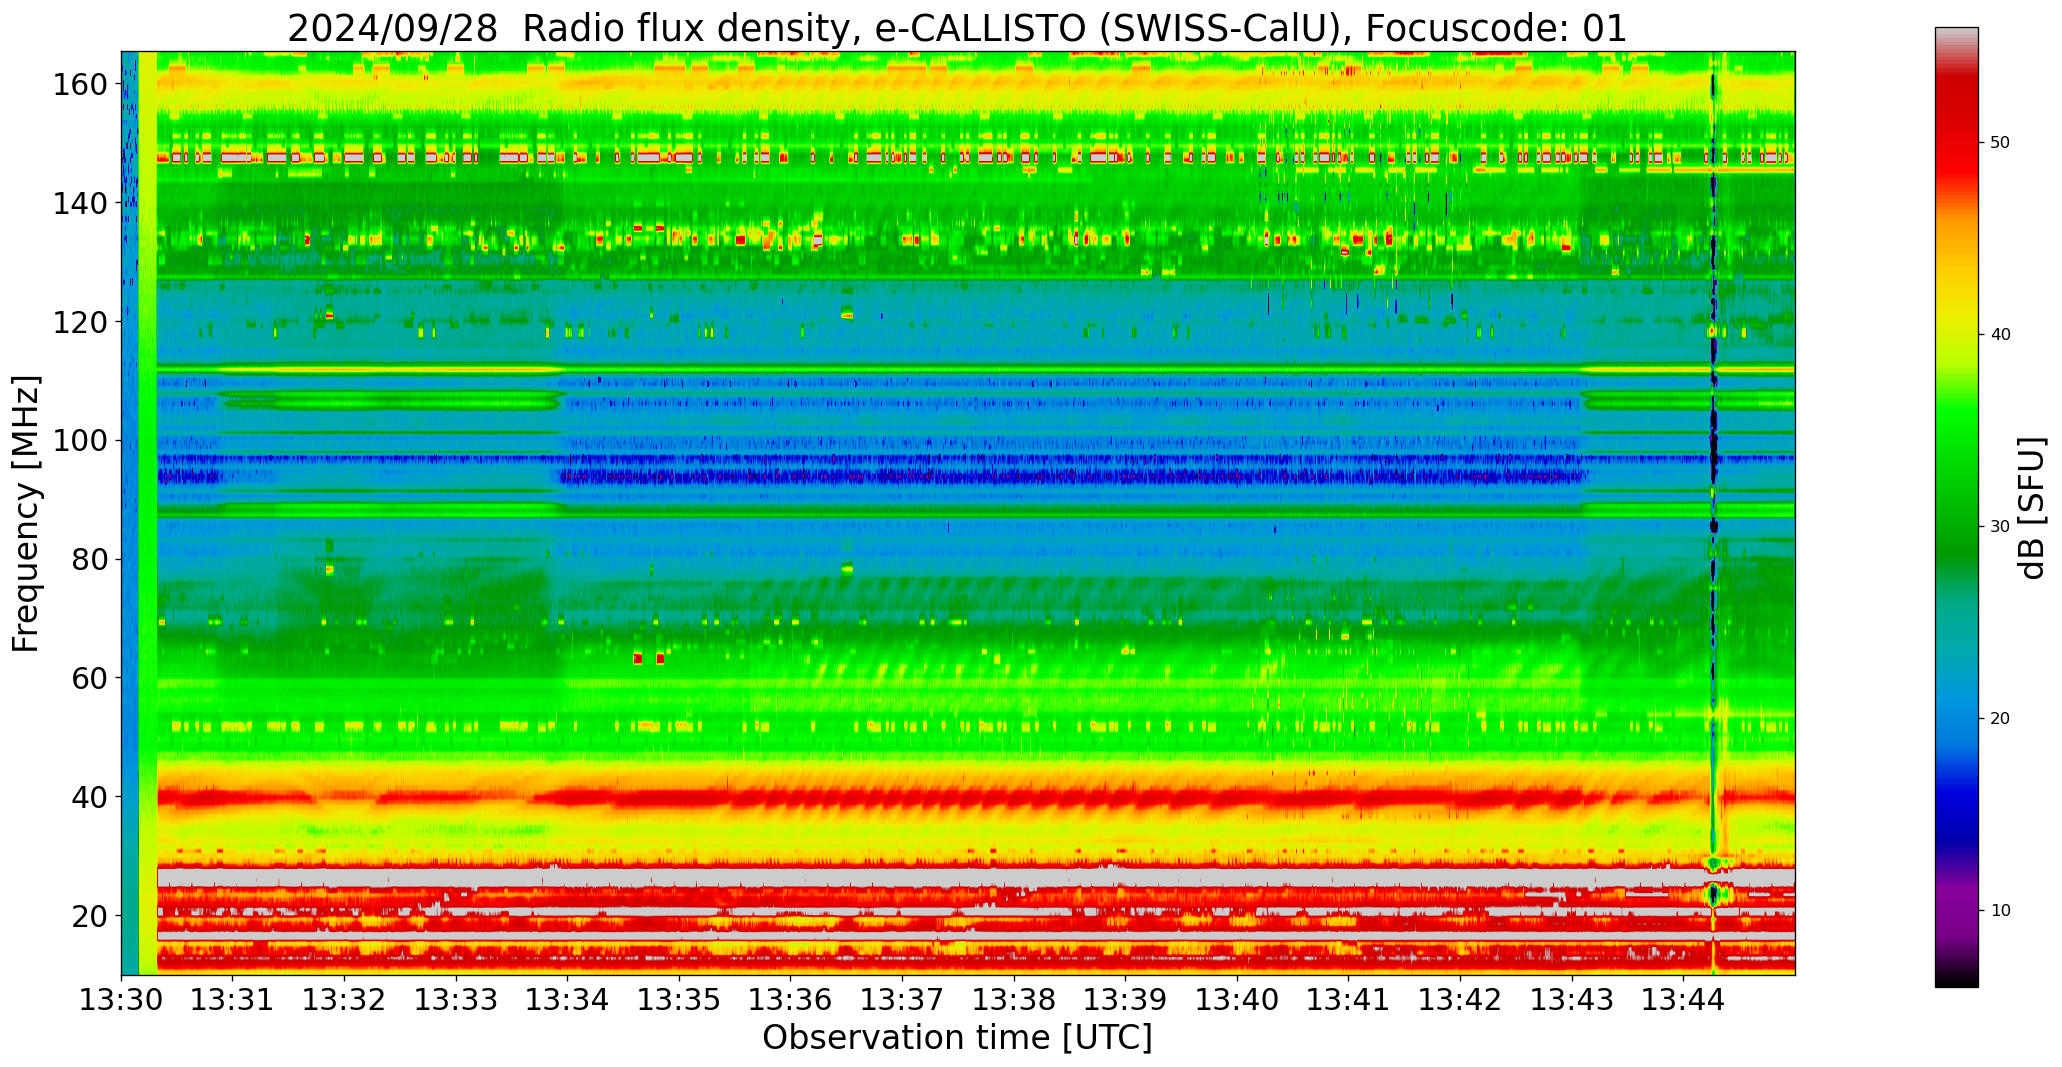
Task: Click the dB color scale bar
Action: click(1956, 507)
